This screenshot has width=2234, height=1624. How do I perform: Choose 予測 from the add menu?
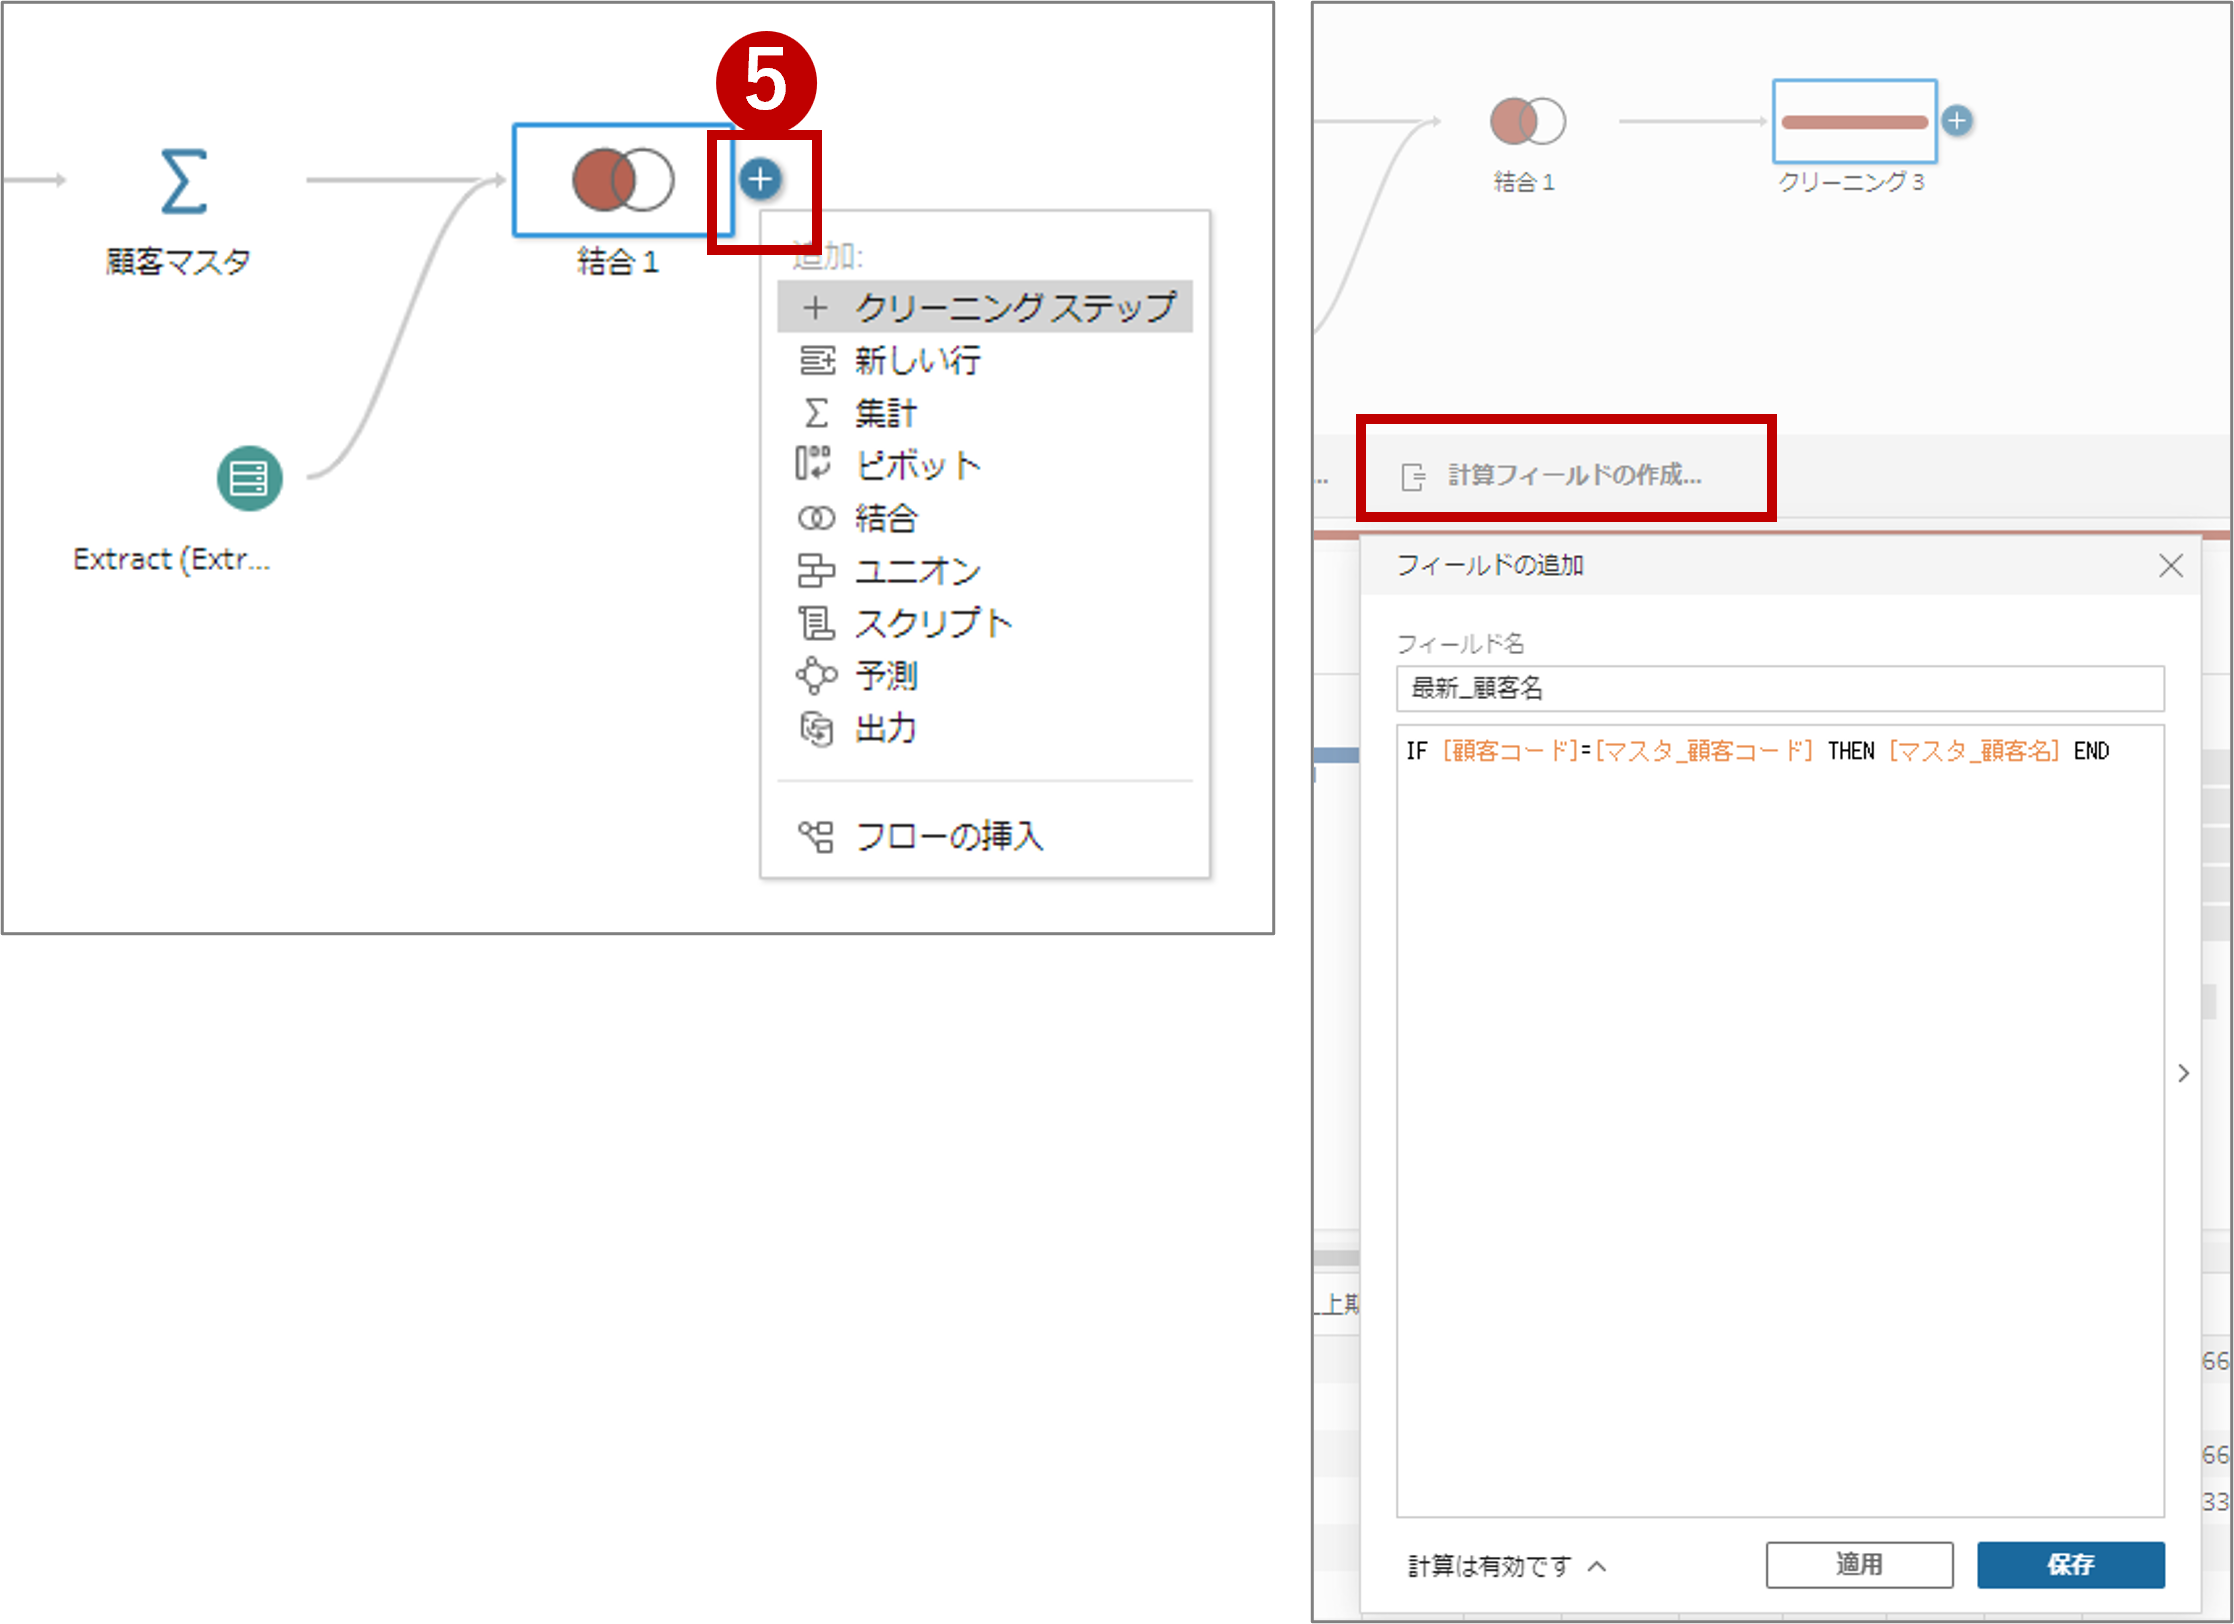point(985,676)
